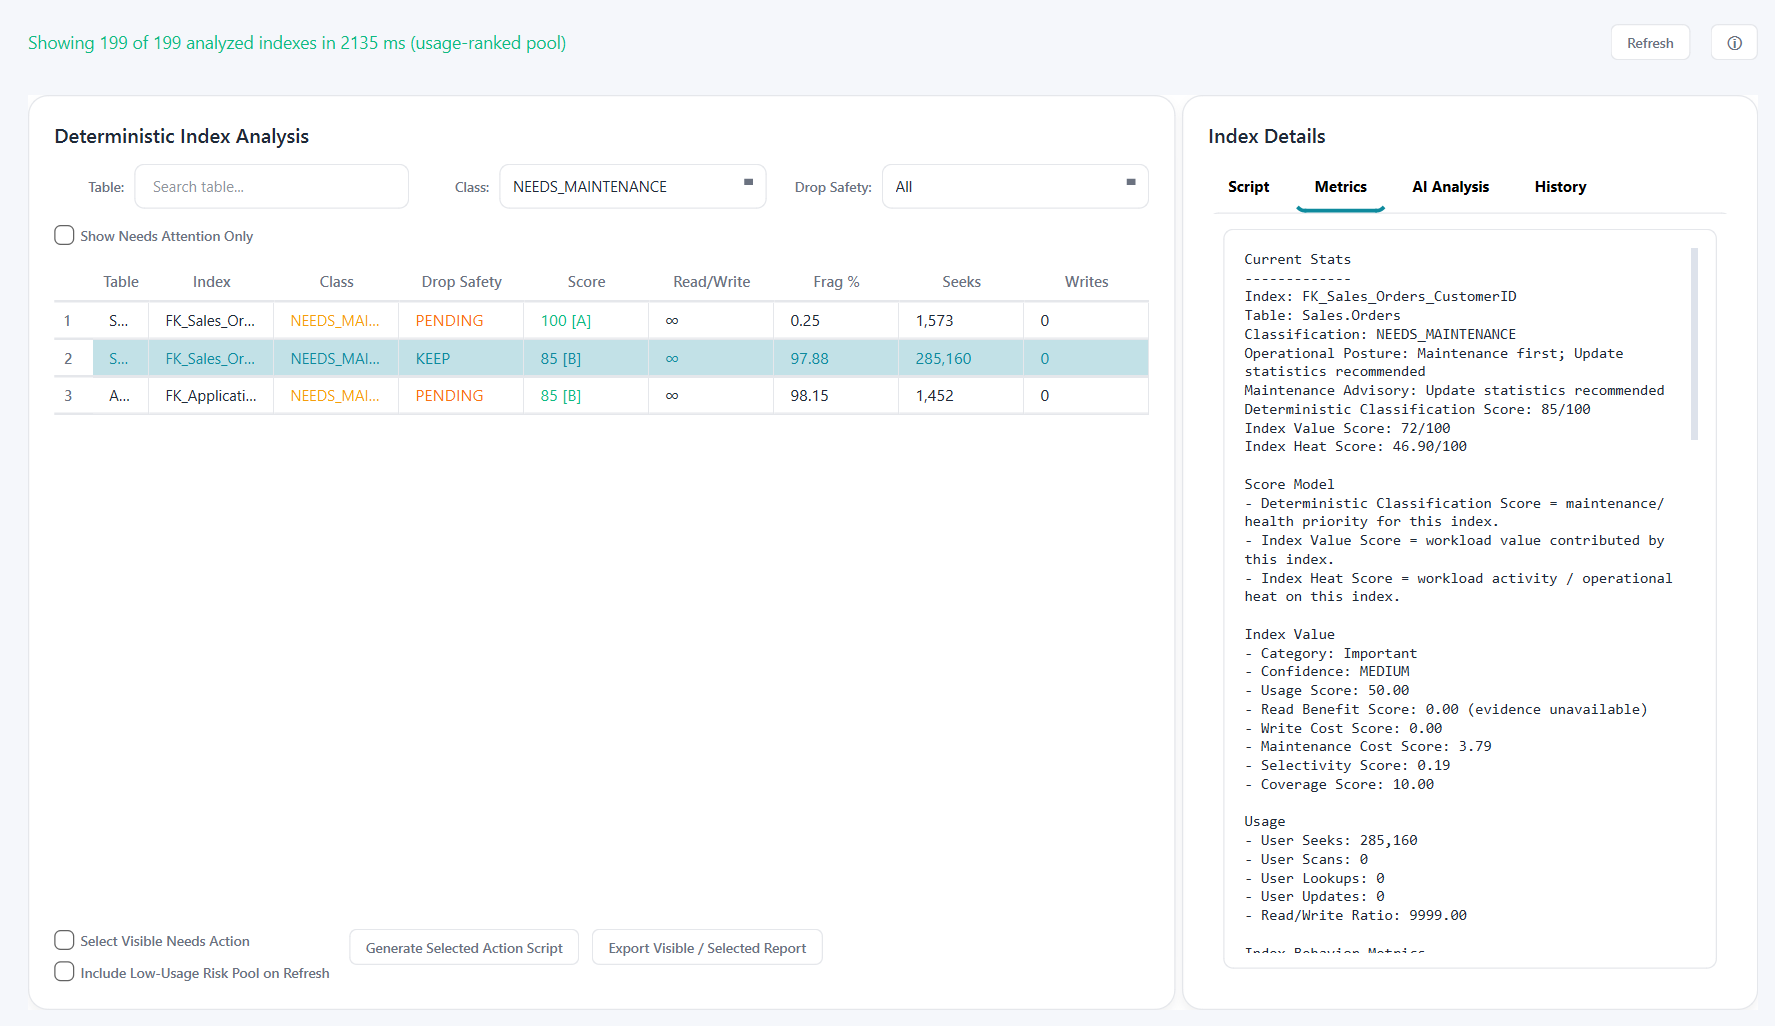
Task: Toggle Select Visible Needs Action checkbox
Action: pos(64,941)
